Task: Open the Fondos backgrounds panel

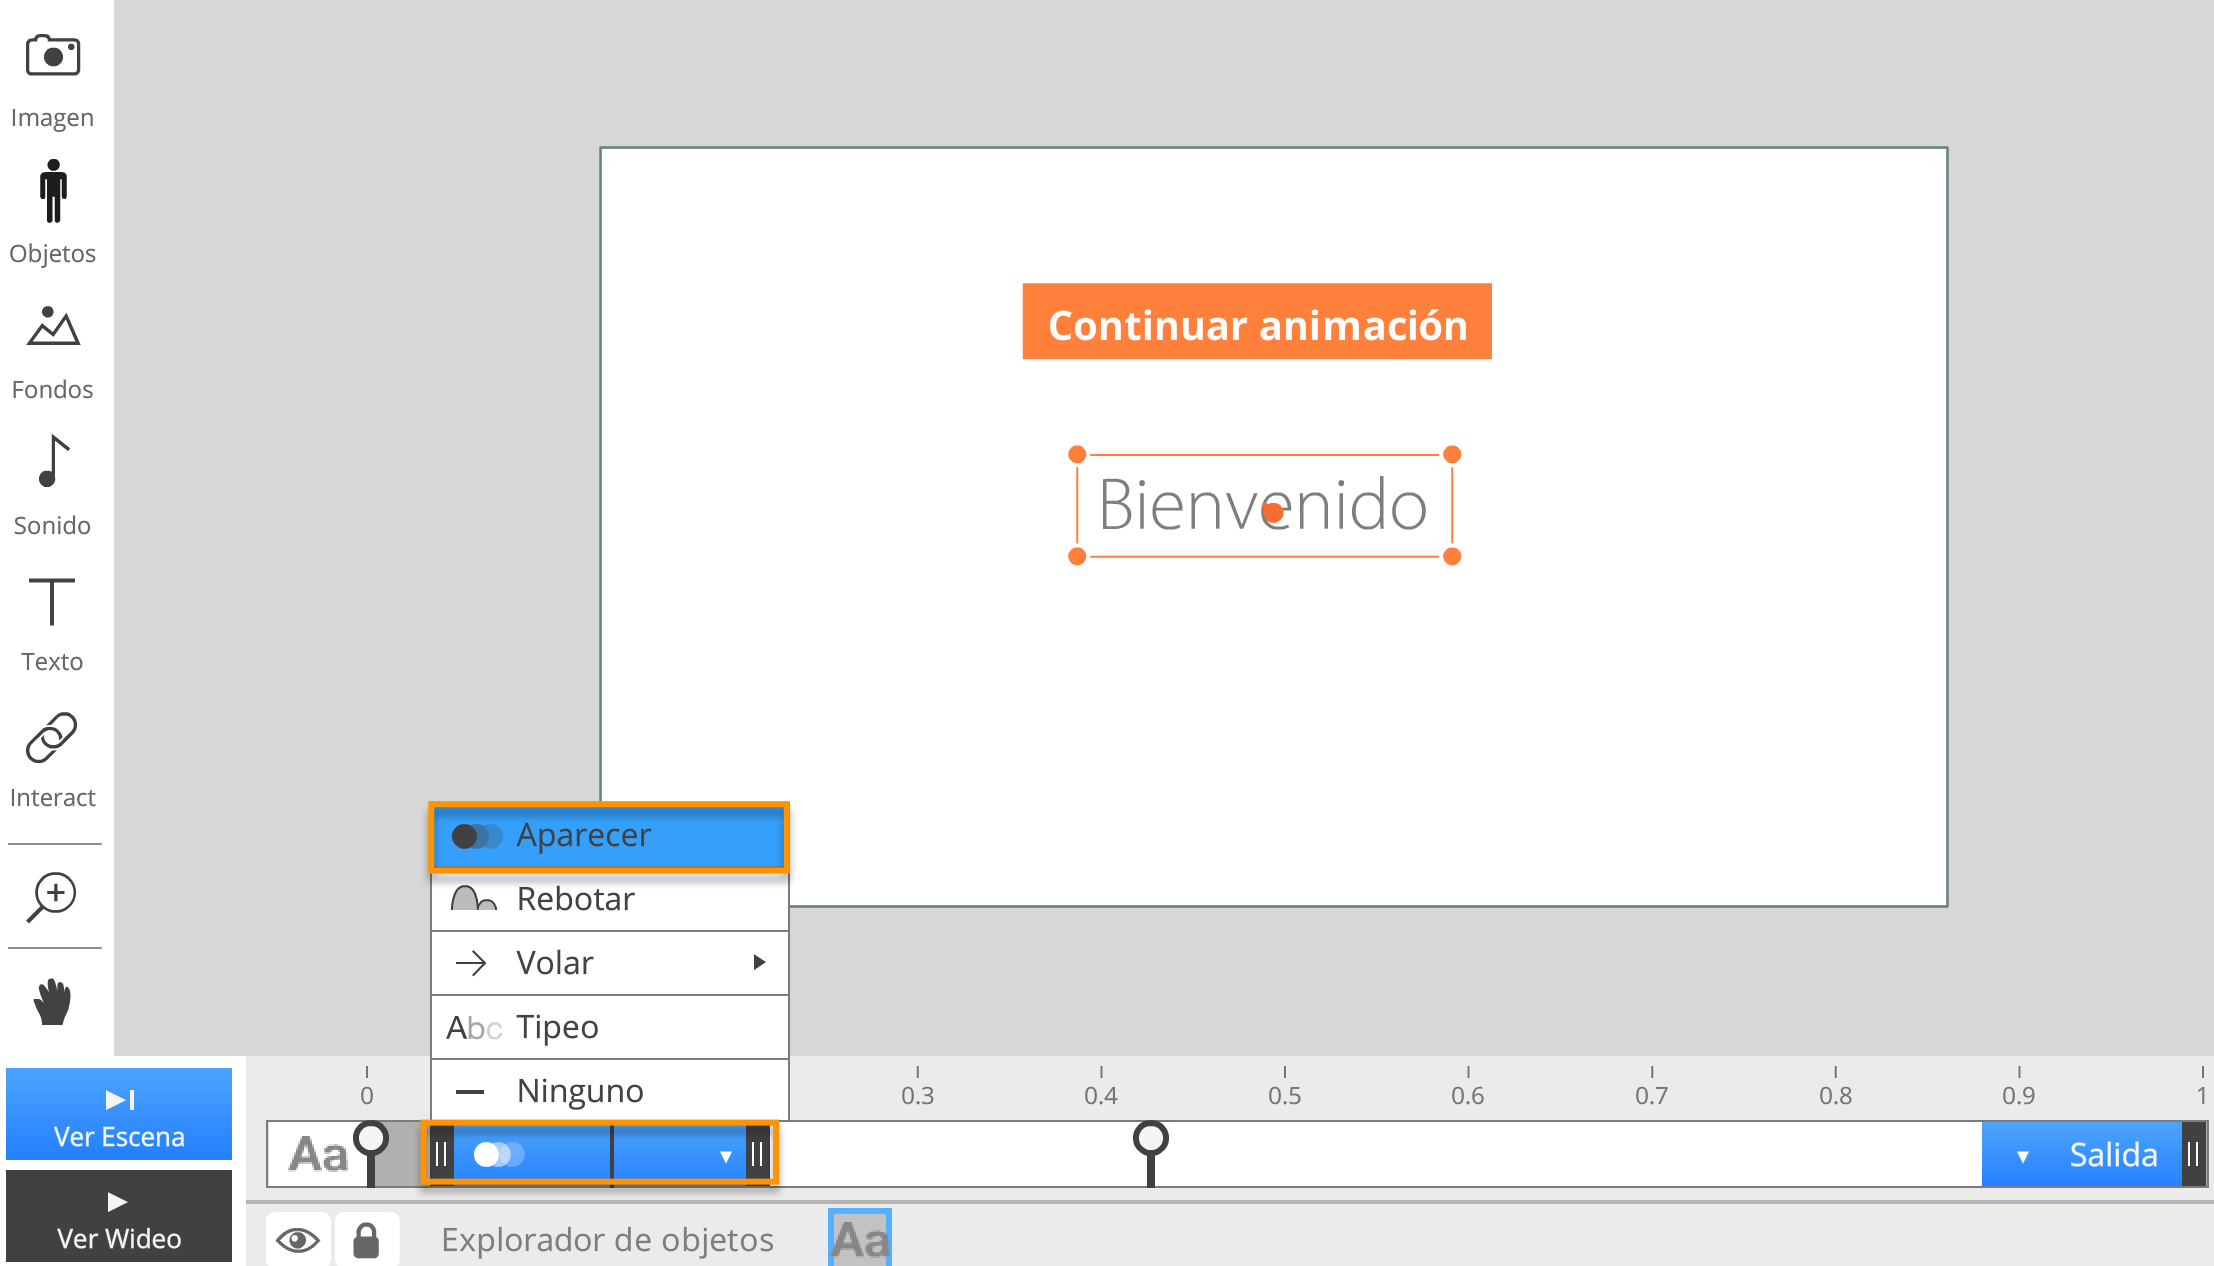Action: coord(52,327)
